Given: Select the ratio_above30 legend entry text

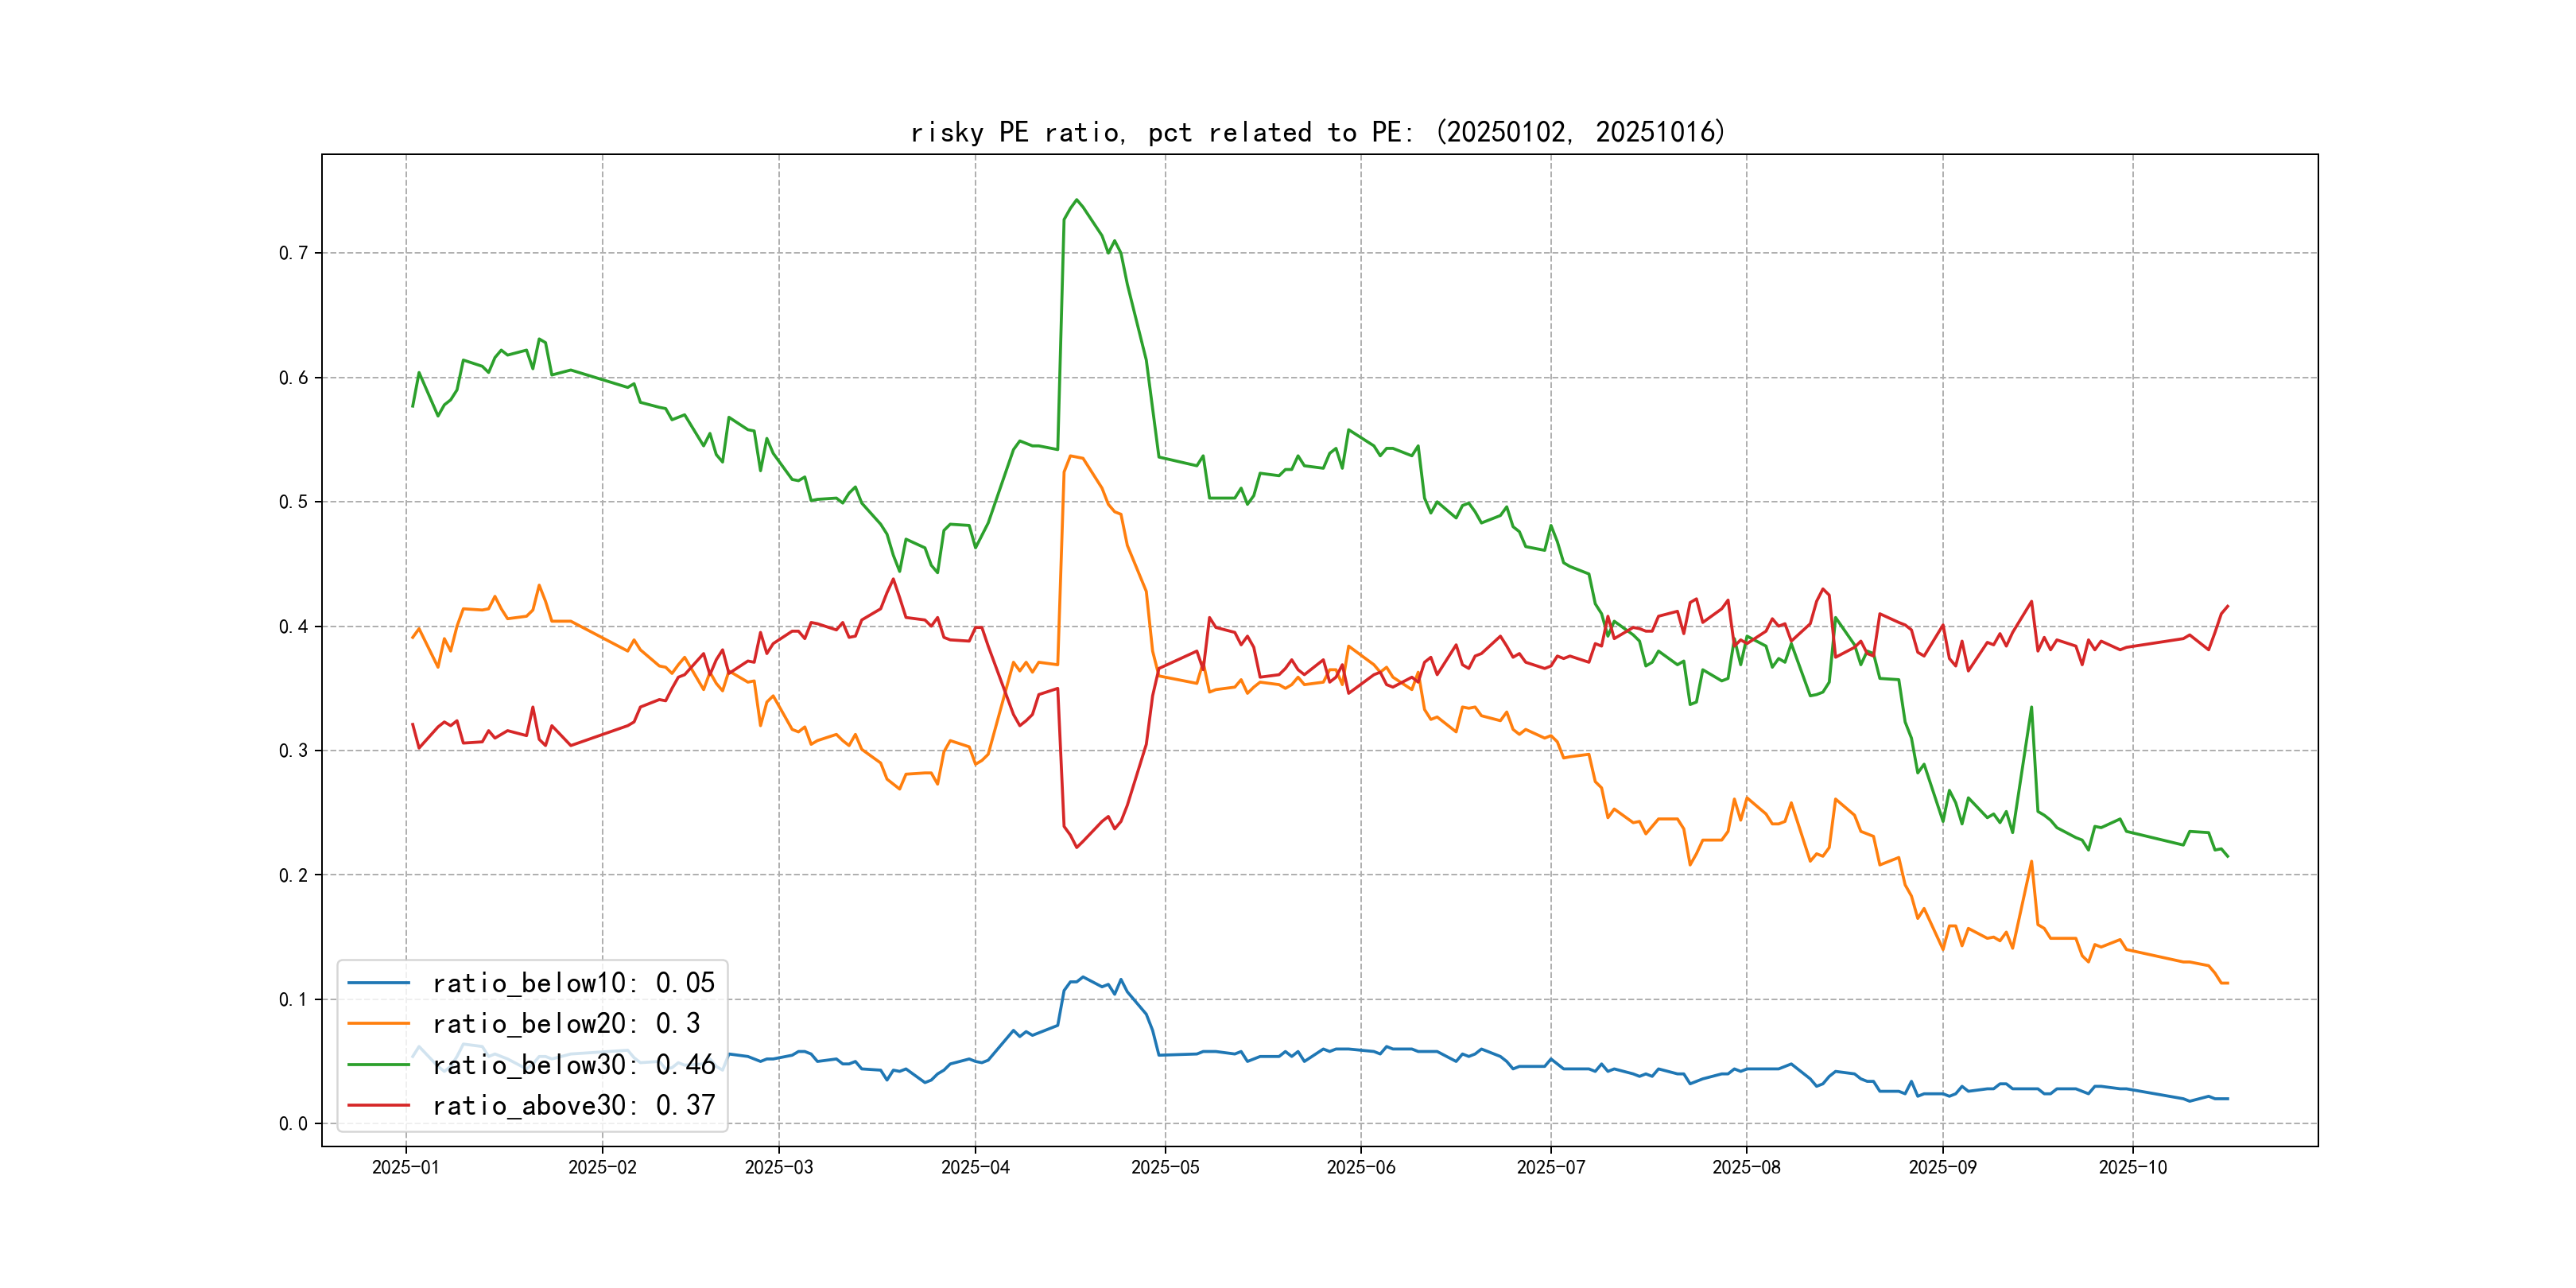Looking at the screenshot, I should 573,1106.
